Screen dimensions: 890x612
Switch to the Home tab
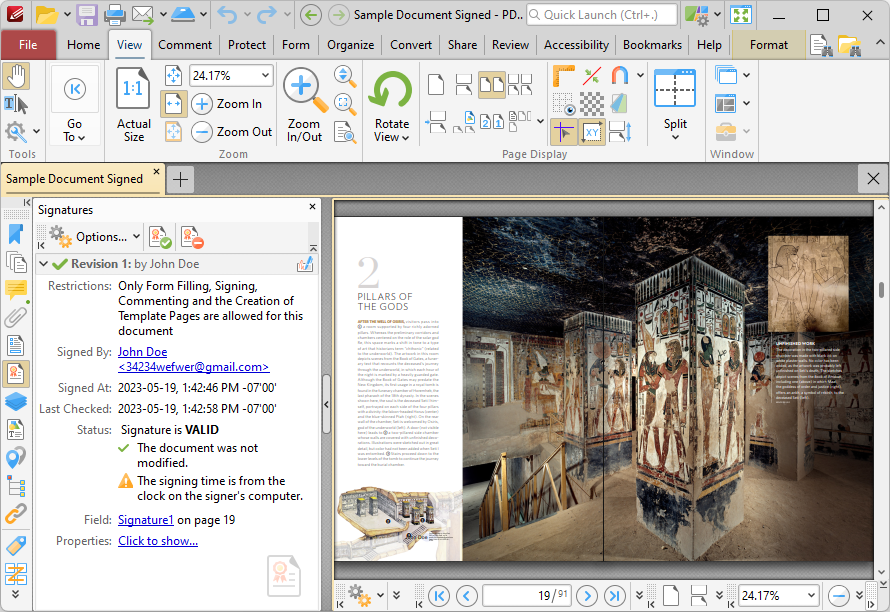tap(83, 45)
